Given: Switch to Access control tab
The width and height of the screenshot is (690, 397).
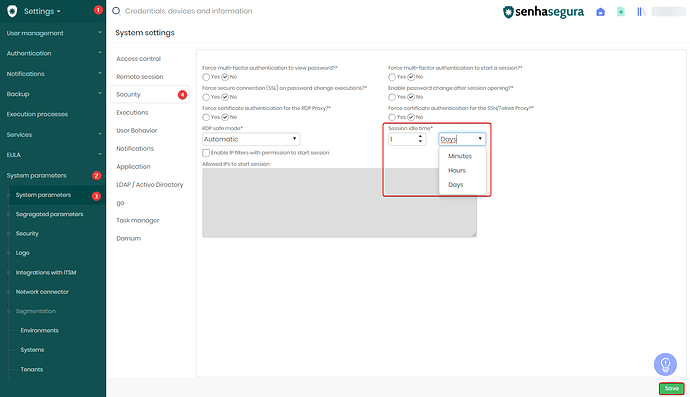Looking at the screenshot, I should (x=138, y=59).
